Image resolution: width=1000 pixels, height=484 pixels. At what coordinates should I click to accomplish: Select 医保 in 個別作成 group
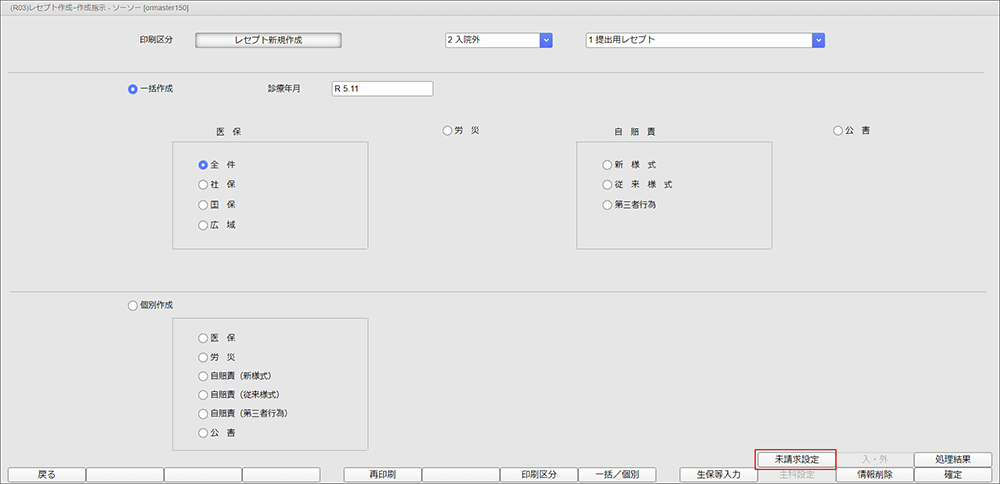click(x=203, y=338)
